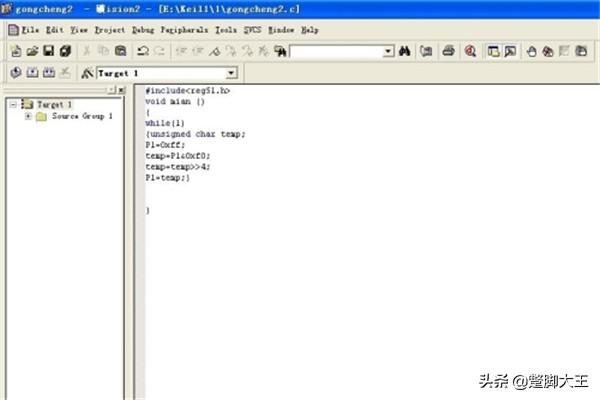Click the Open file folder icon
The height and width of the screenshot is (400, 600).
tap(33, 51)
